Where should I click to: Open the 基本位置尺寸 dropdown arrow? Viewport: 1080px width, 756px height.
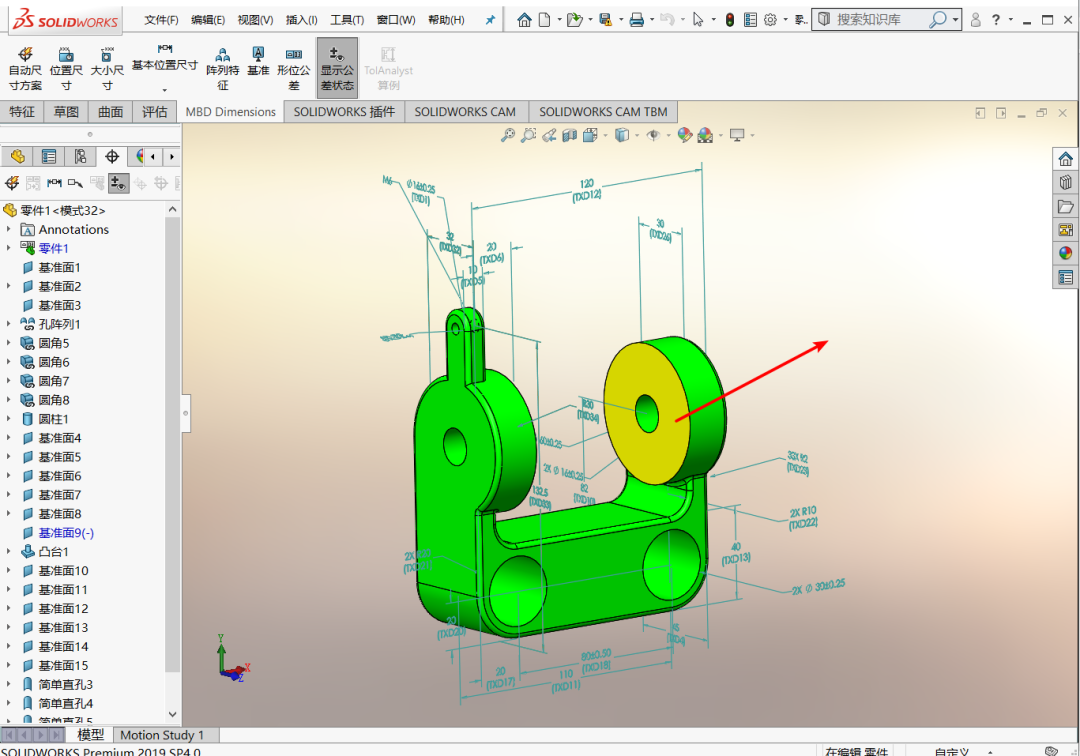[164, 90]
